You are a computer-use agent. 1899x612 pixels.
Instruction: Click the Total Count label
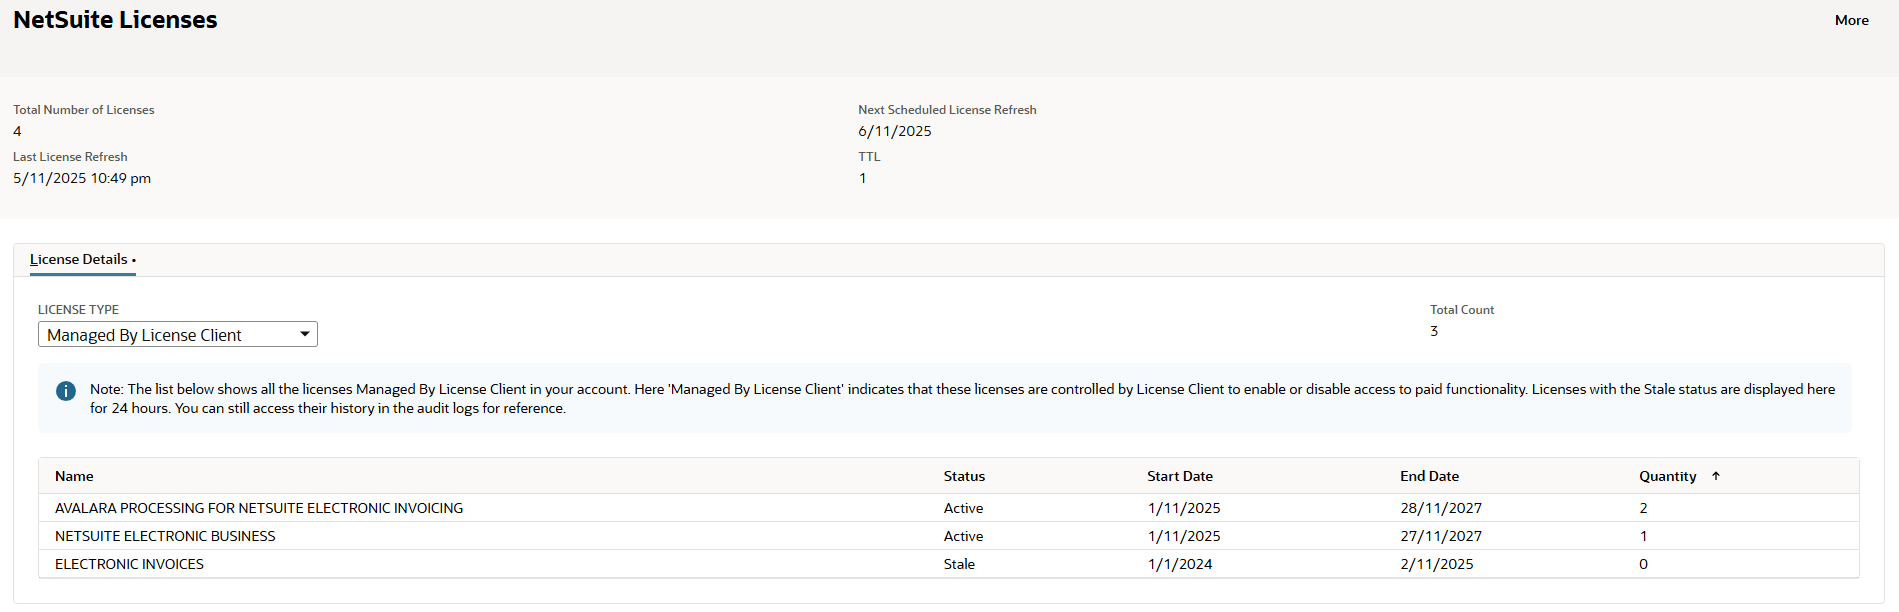tap(1462, 310)
